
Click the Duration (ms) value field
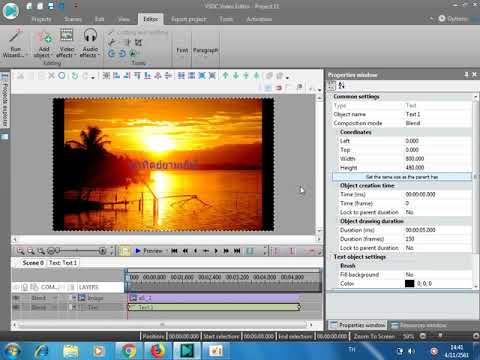[437, 230]
